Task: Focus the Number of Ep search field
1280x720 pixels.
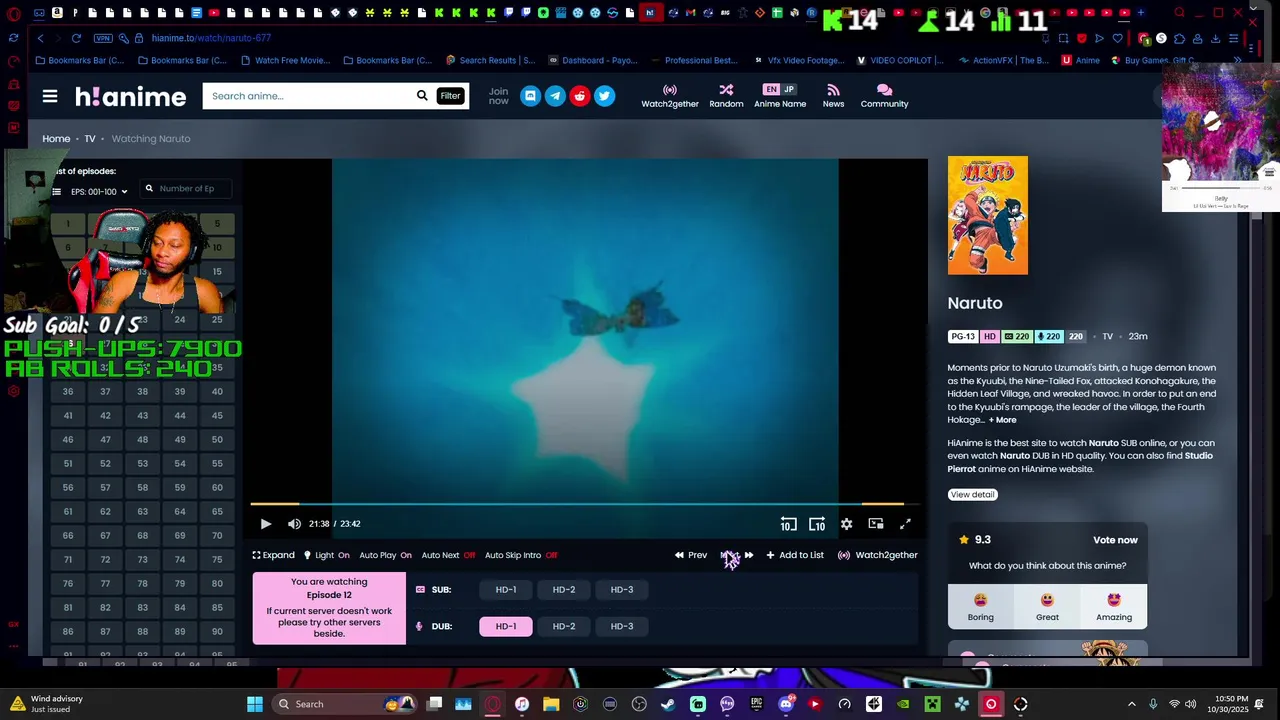Action: (x=187, y=189)
